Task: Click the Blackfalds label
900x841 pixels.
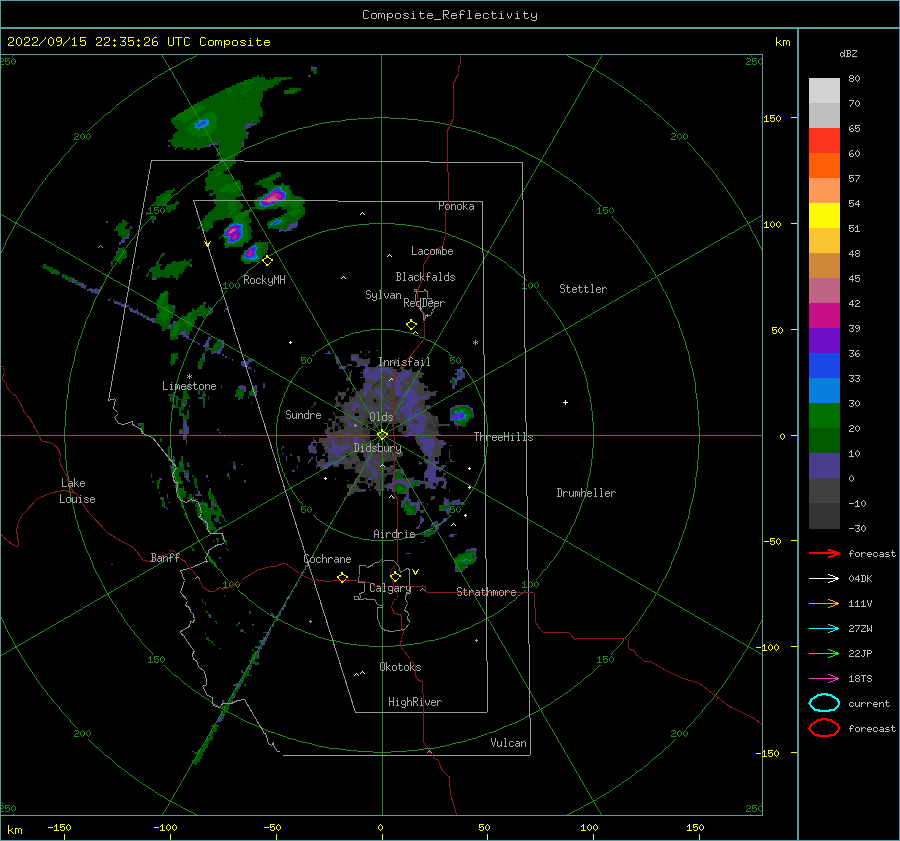Action: click(x=425, y=277)
